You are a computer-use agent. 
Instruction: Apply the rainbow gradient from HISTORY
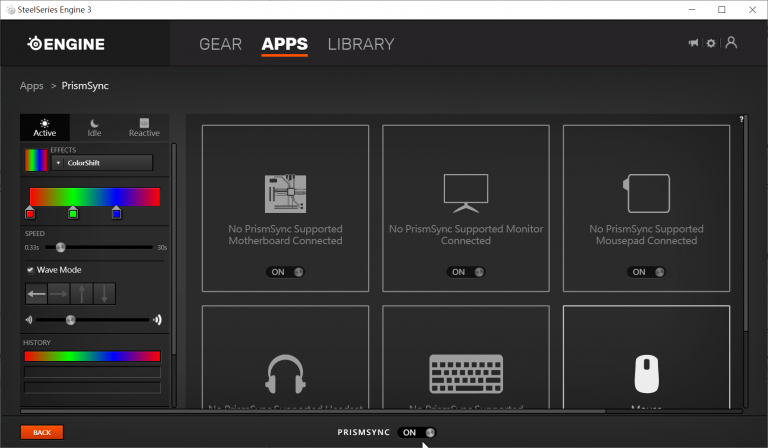(x=93, y=356)
